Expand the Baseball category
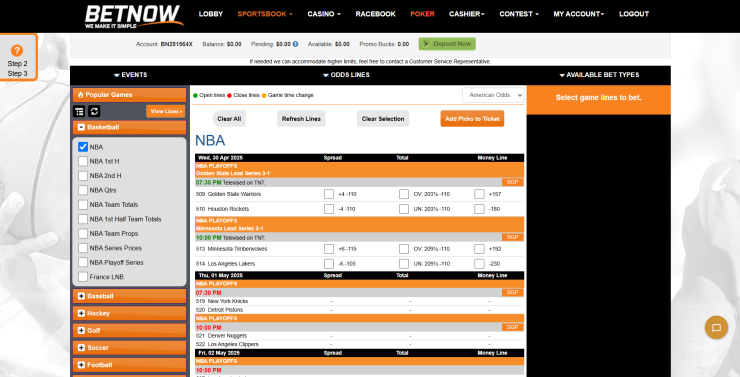Viewport: 740px width, 377px height. pos(129,296)
